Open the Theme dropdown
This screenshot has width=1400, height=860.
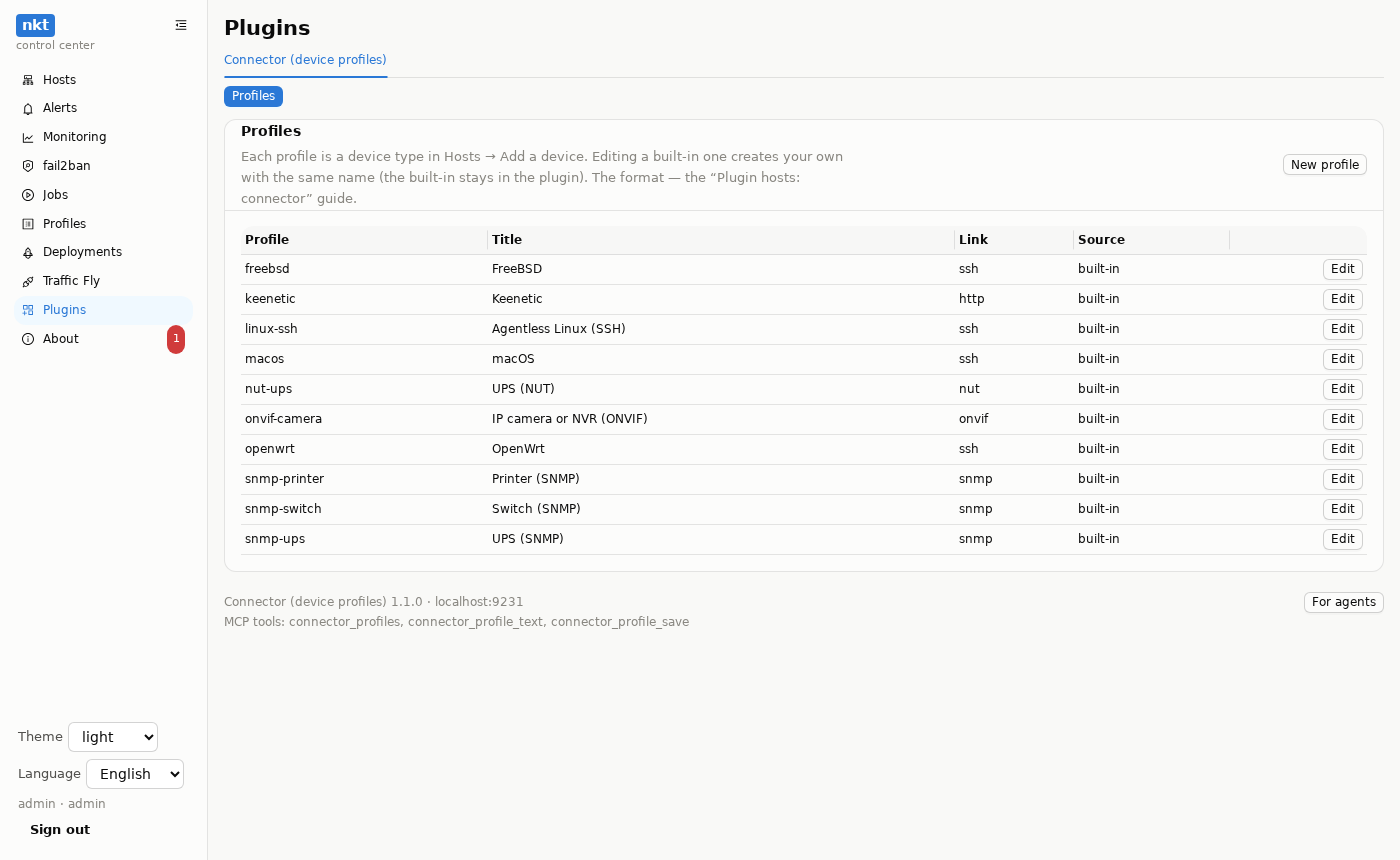(113, 737)
